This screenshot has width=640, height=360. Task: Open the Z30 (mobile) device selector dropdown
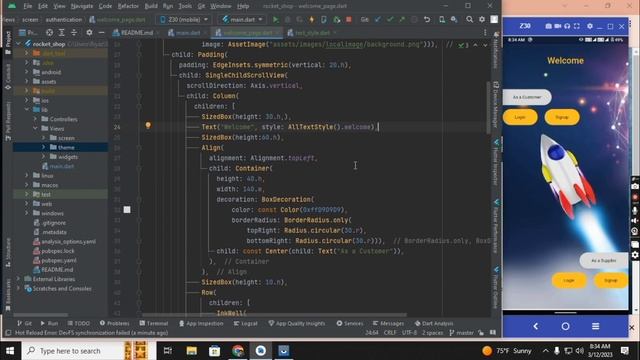coord(184,19)
